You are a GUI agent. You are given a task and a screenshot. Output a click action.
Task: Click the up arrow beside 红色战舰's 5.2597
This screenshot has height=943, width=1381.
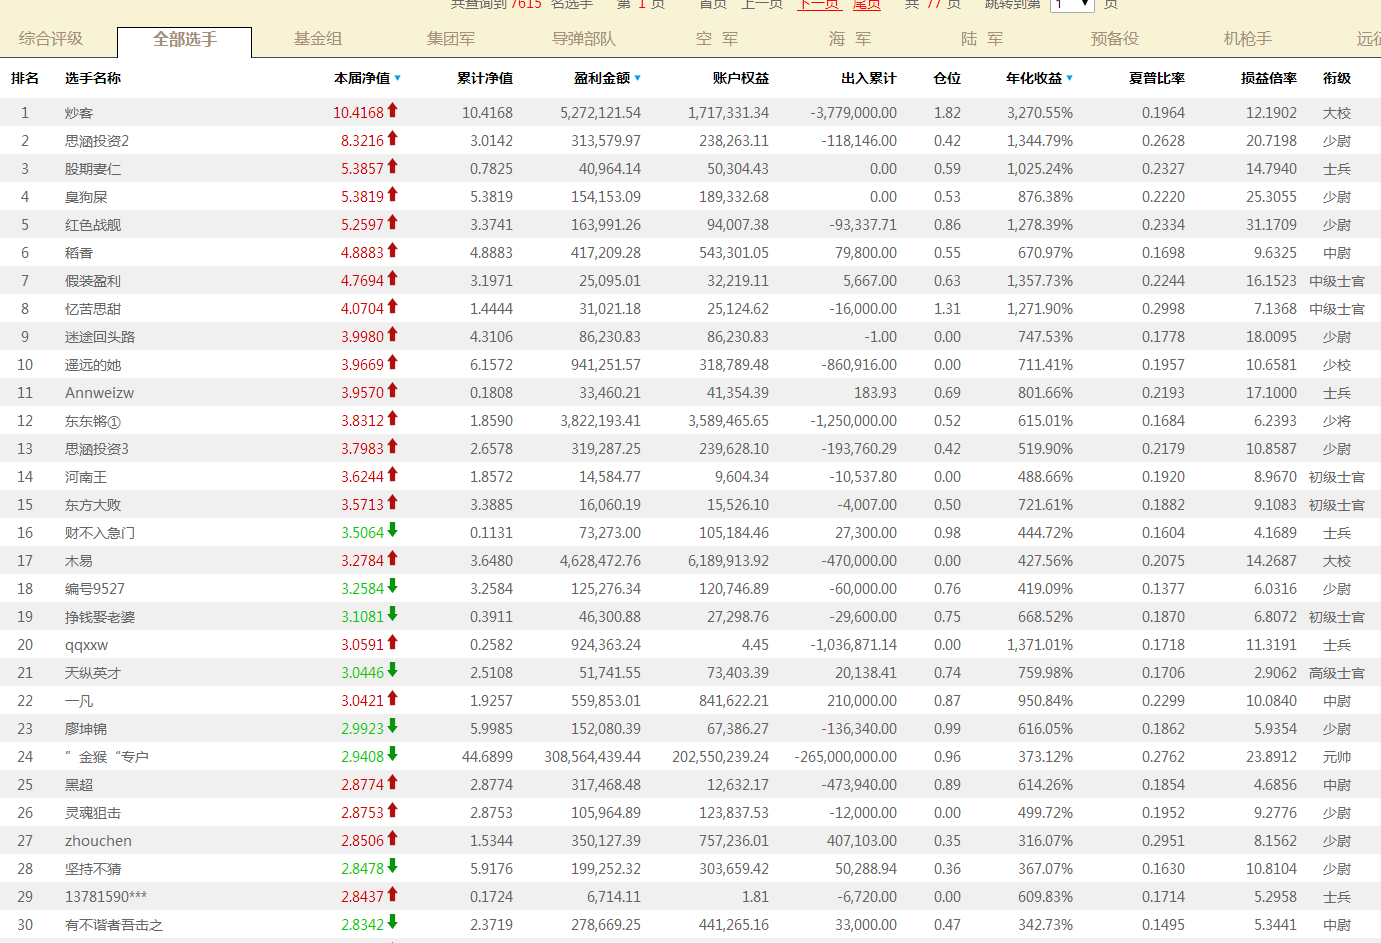[x=393, y=223]
